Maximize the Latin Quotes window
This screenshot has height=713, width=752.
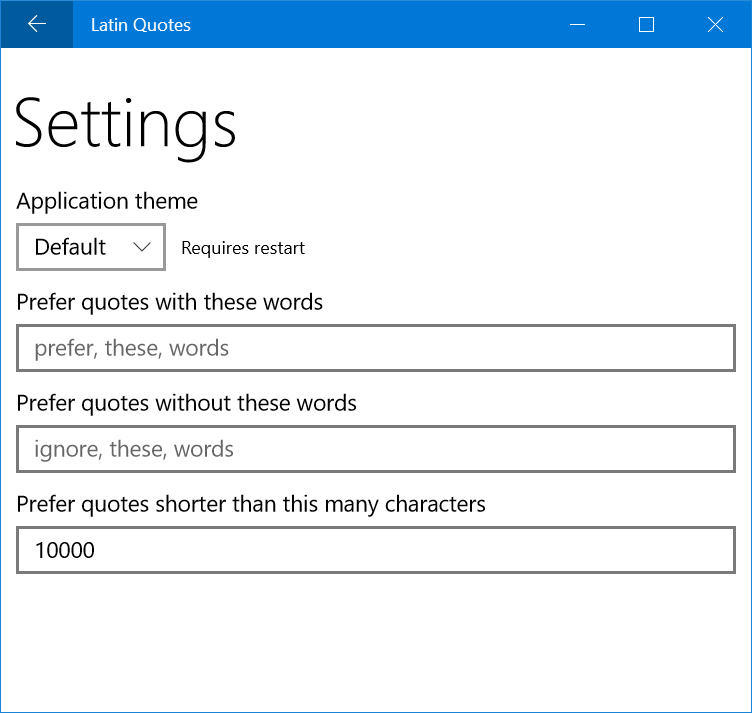pos(646,24)
